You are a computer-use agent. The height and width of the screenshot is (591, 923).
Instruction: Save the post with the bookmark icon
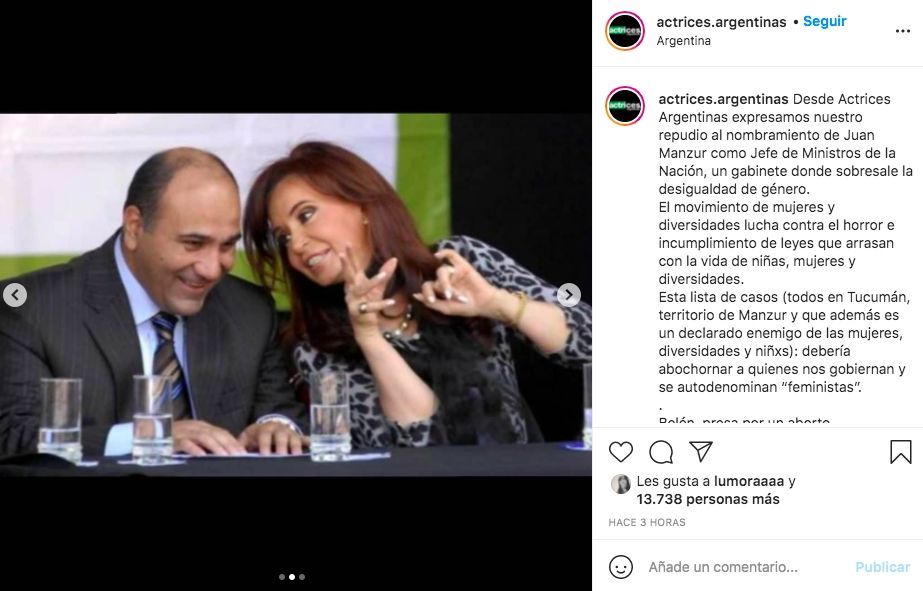(901, 452)
